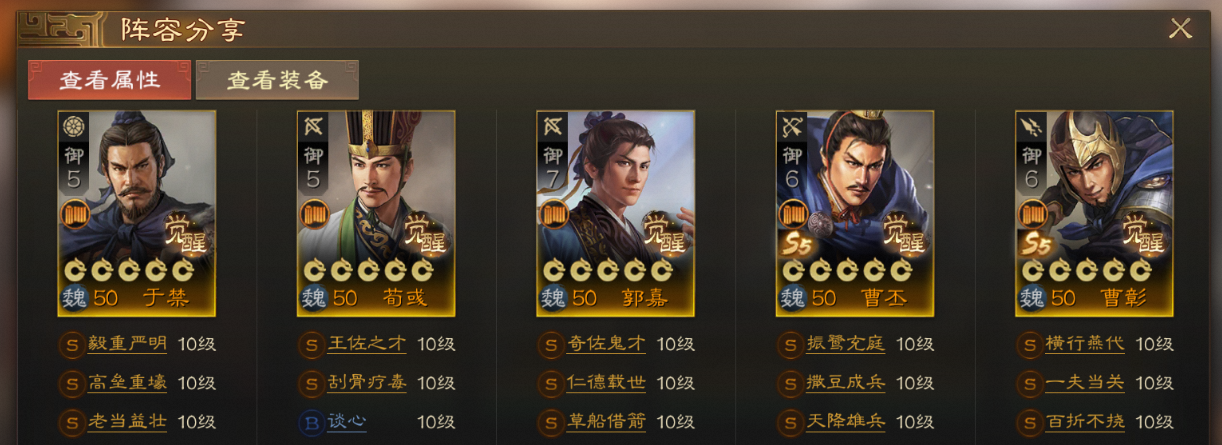
Task: Click the S-rank icon beside 横行燕代
Action: click(1028, 346)
